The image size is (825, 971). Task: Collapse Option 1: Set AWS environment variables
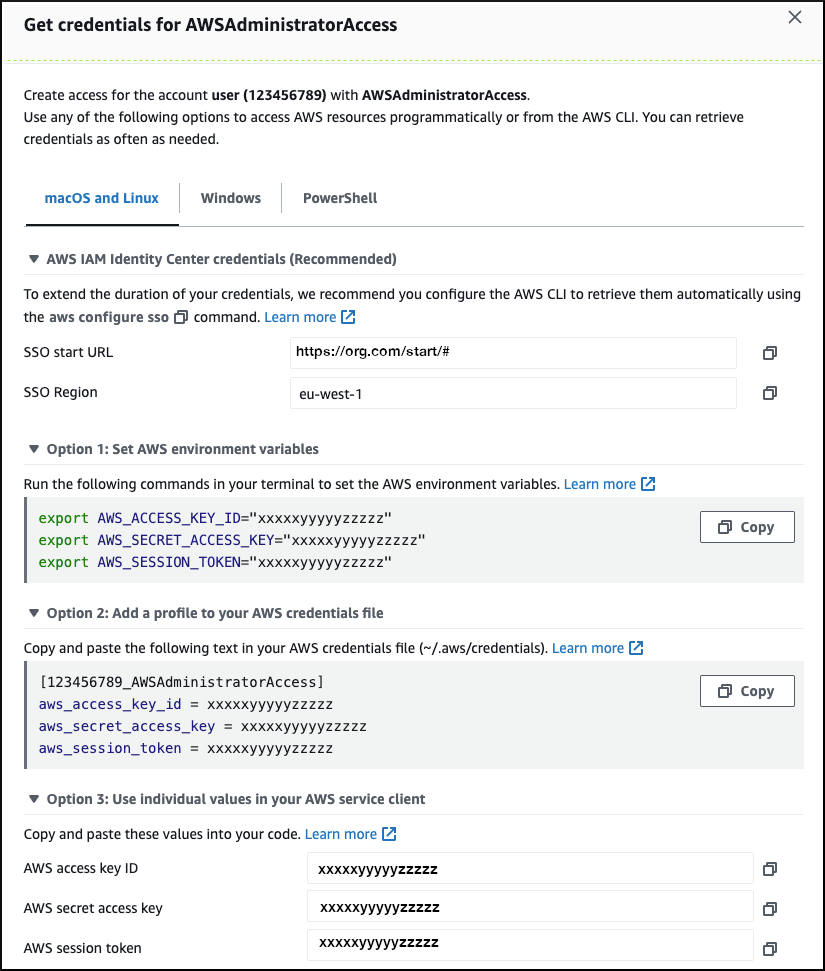[34, 450]
